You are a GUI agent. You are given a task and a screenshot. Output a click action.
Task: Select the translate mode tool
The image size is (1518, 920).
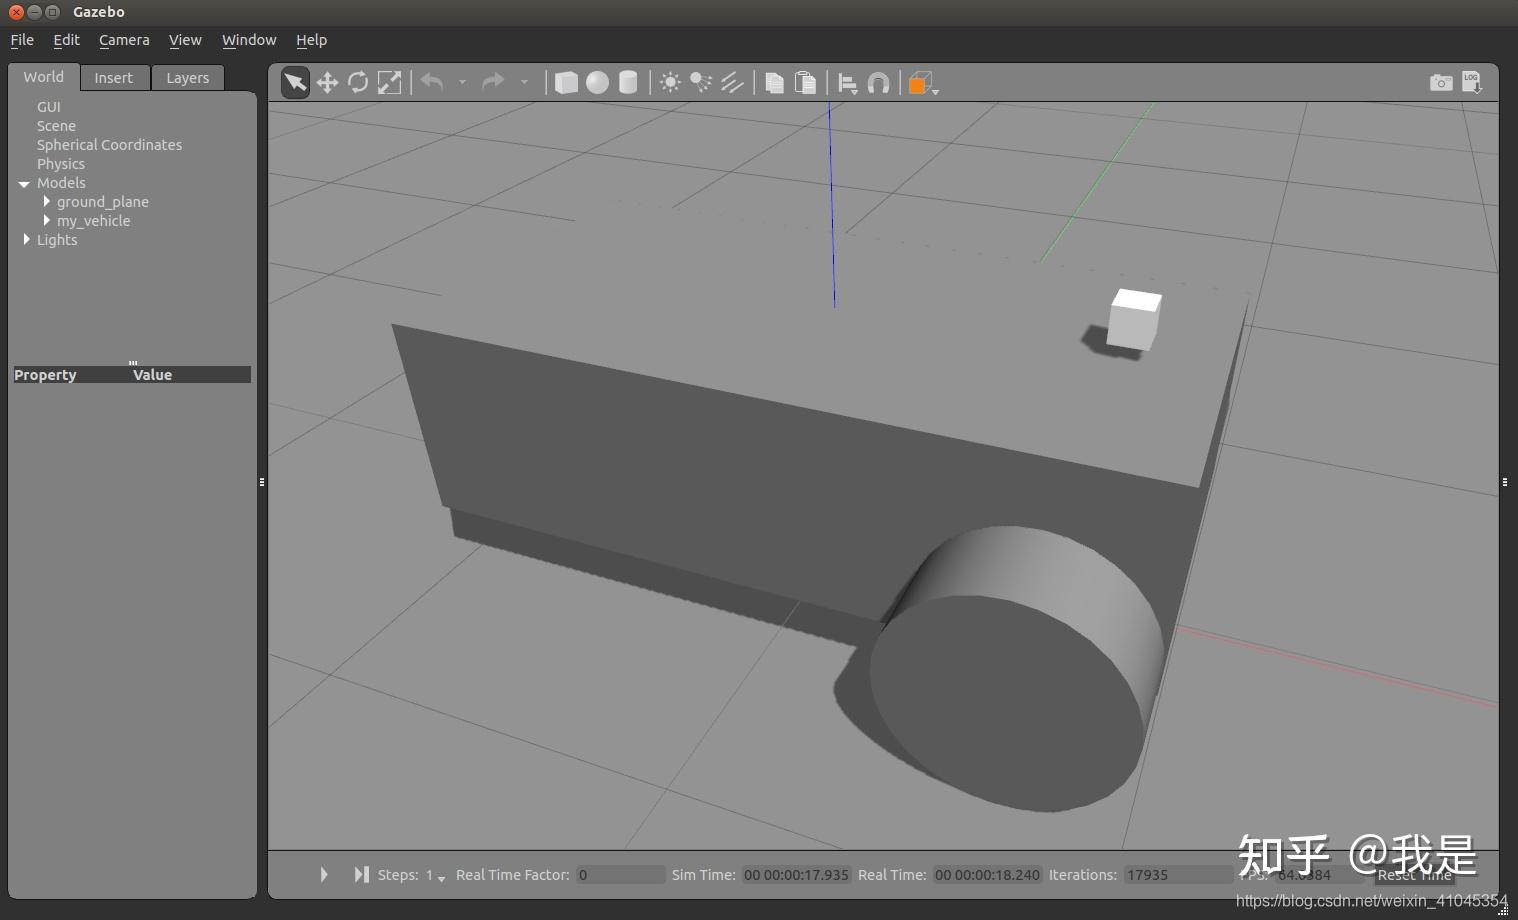pyautogui.click(x=327, y=83)
